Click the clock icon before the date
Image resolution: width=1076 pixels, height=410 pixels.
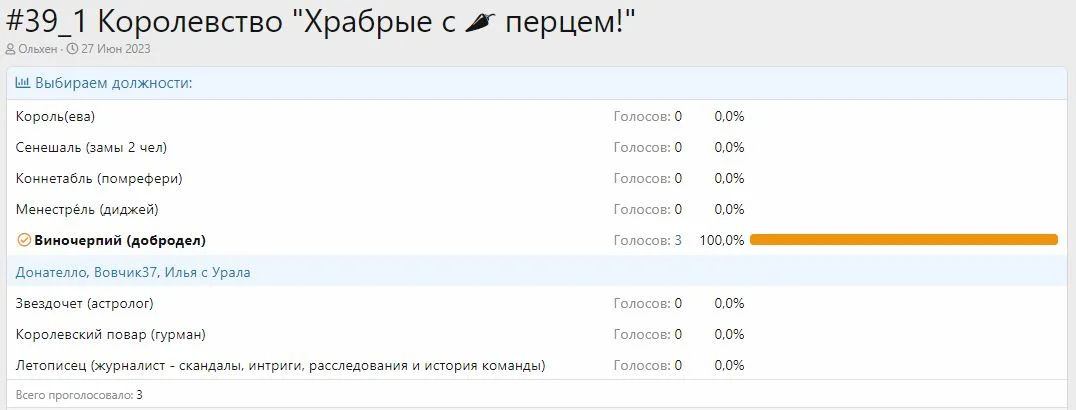pos(72,49)
